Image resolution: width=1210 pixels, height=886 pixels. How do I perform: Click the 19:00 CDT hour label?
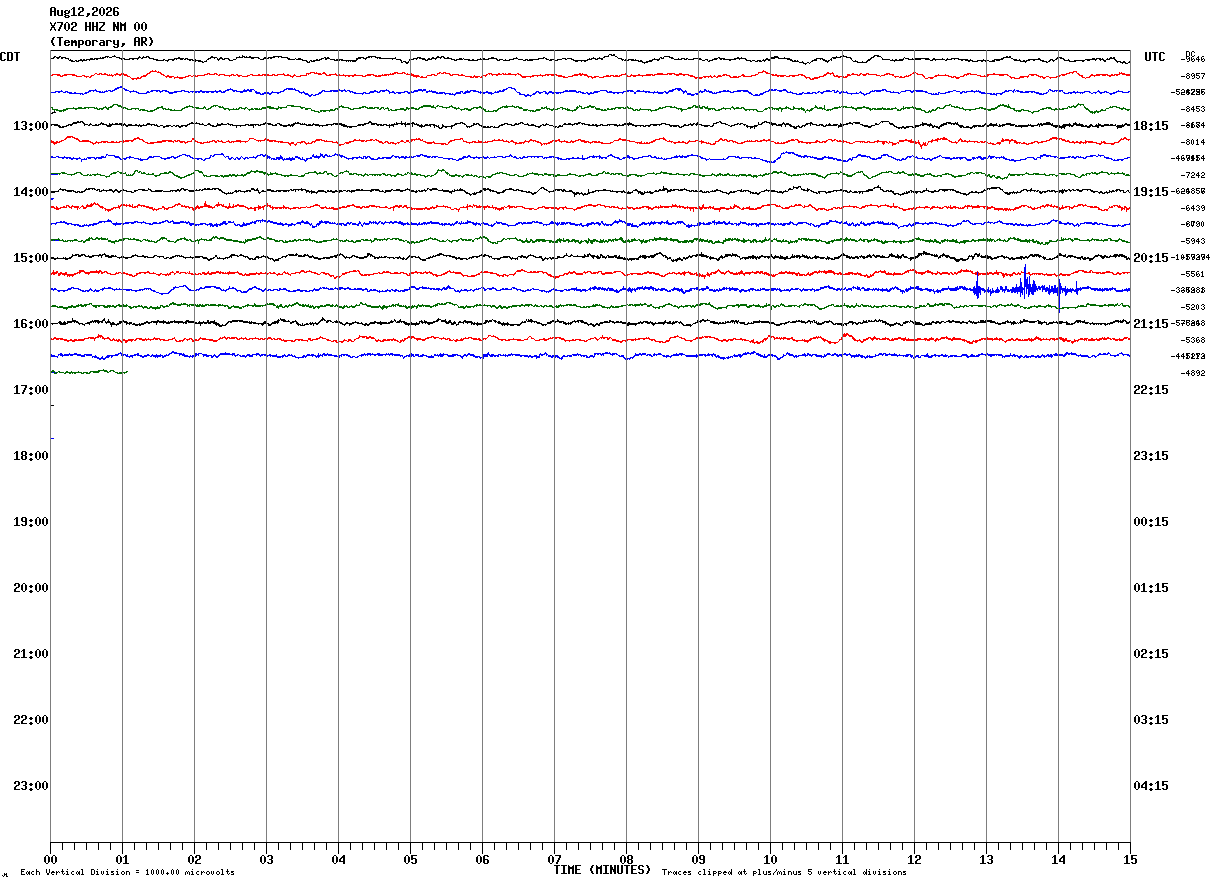coord(31,522)
